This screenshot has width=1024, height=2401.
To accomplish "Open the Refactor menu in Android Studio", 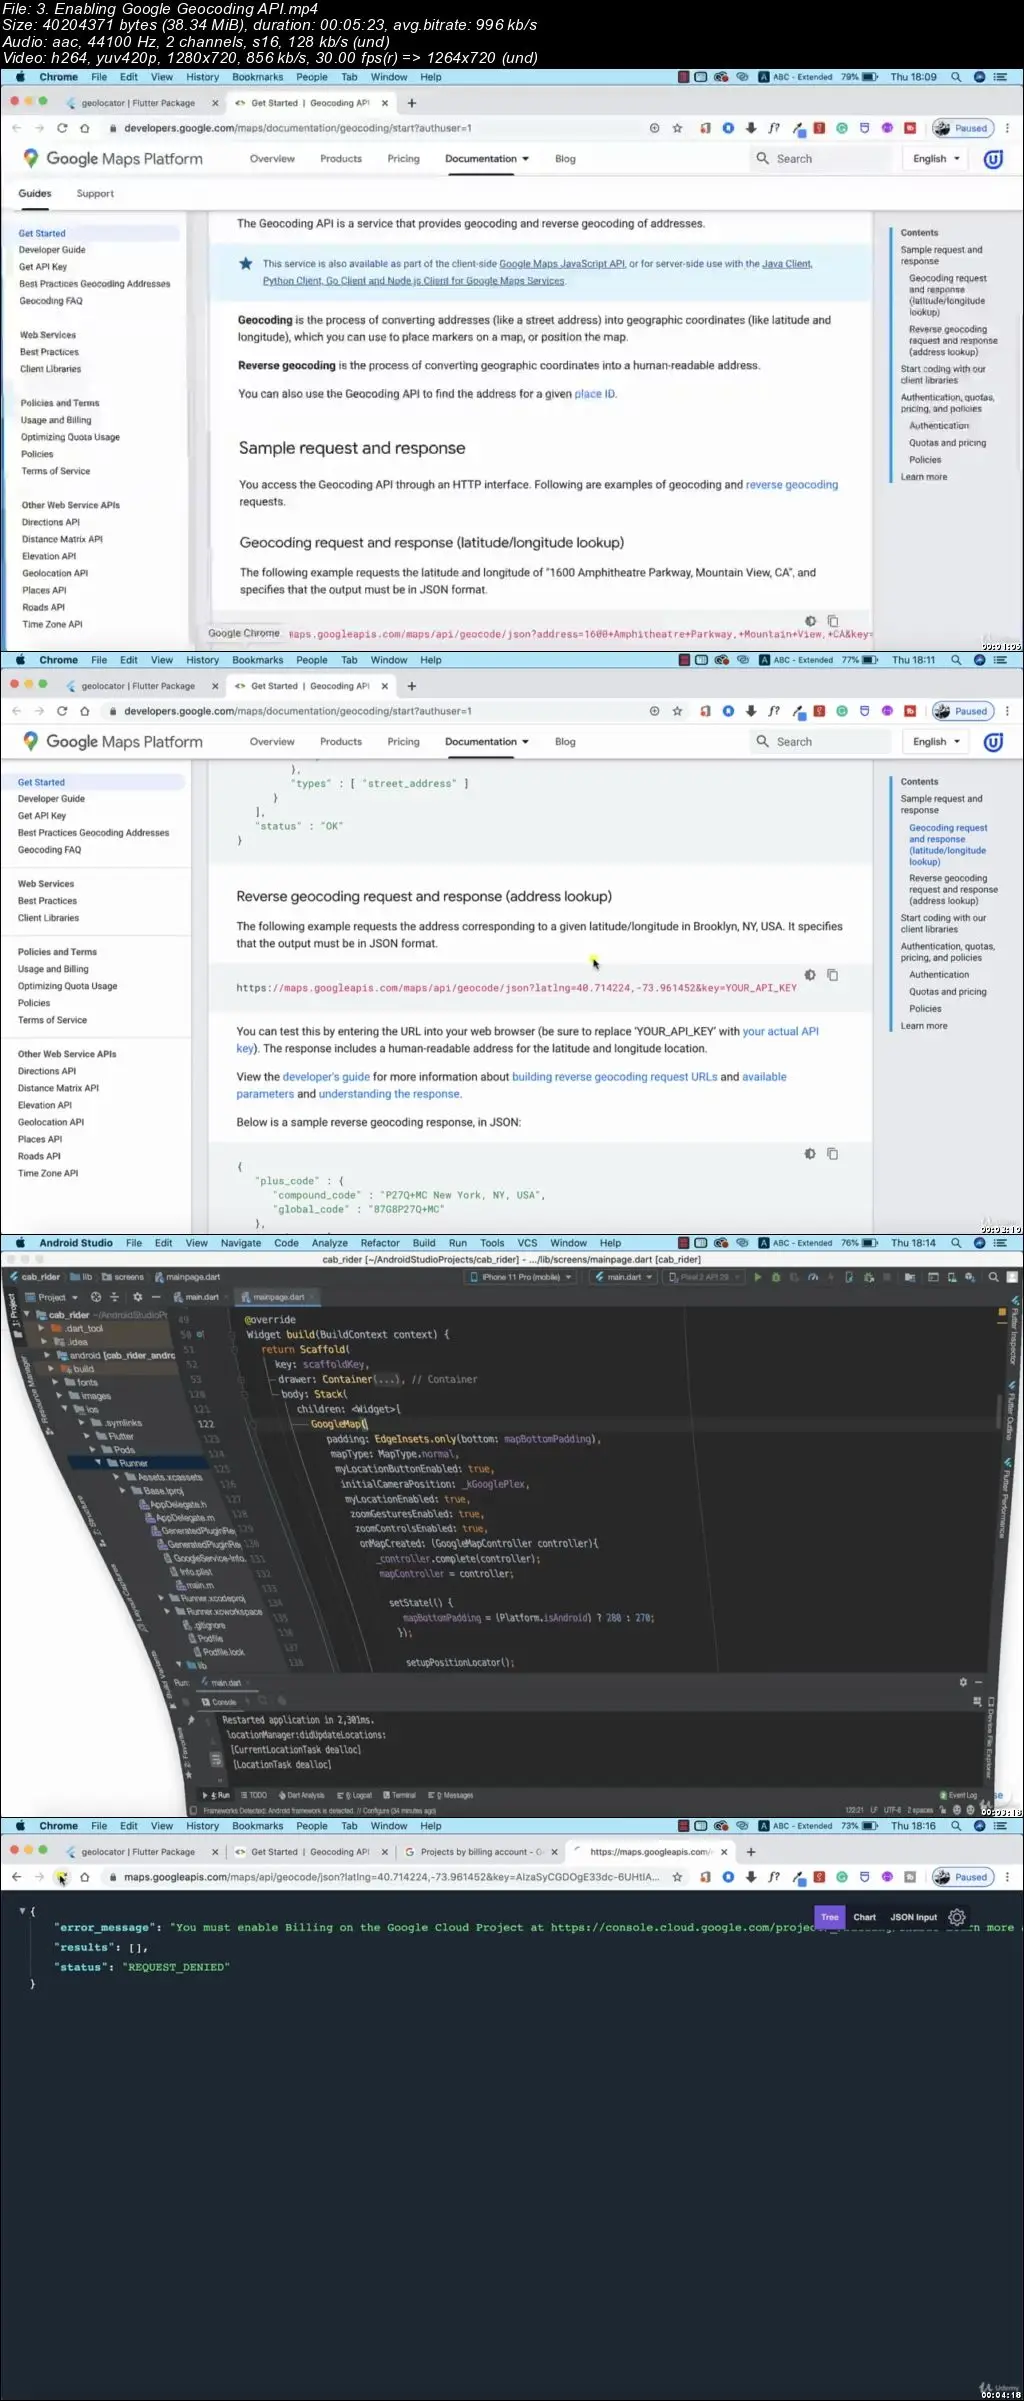I will click(x=380, y=1243).
